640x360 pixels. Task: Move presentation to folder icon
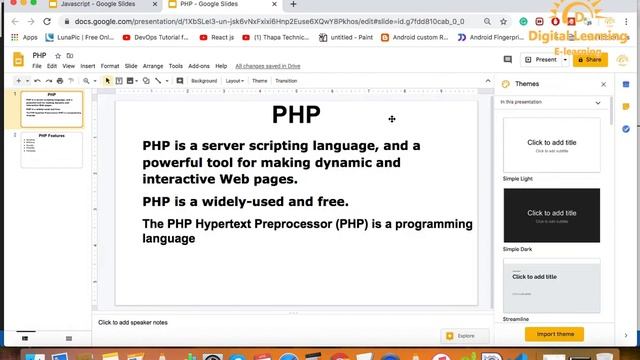[x=70, y=56]
